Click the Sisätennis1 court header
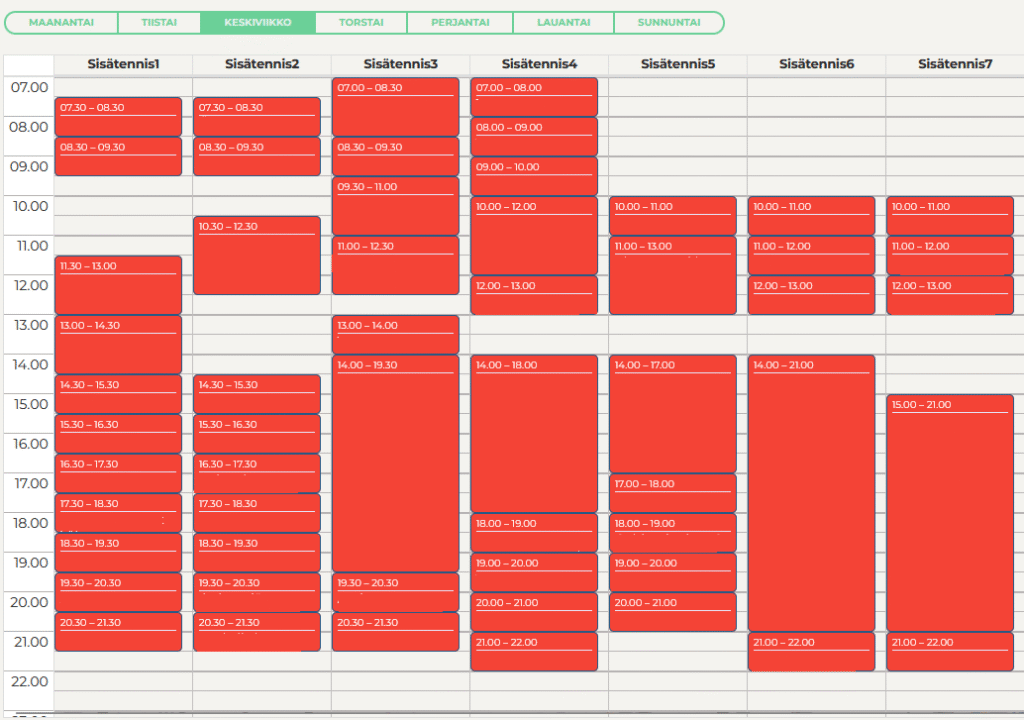The image size is (1024, 720). coord(123,64)
